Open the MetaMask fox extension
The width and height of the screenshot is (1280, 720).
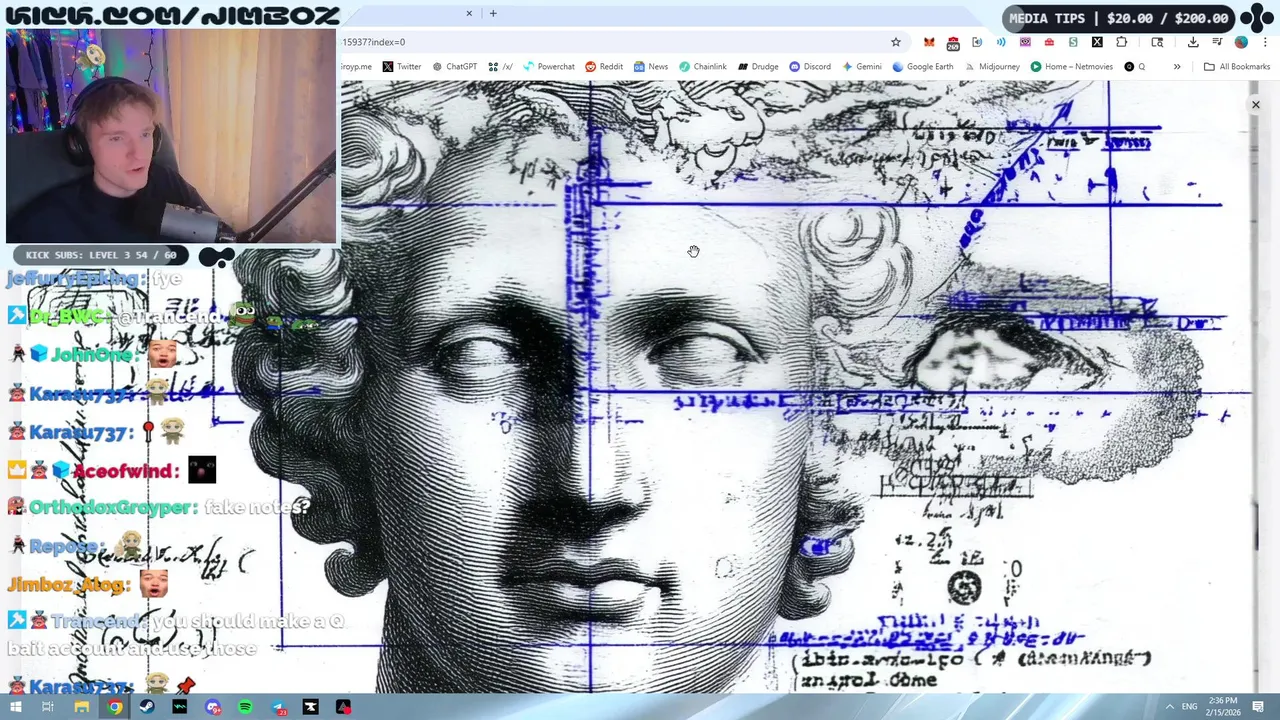click(929, 42)
